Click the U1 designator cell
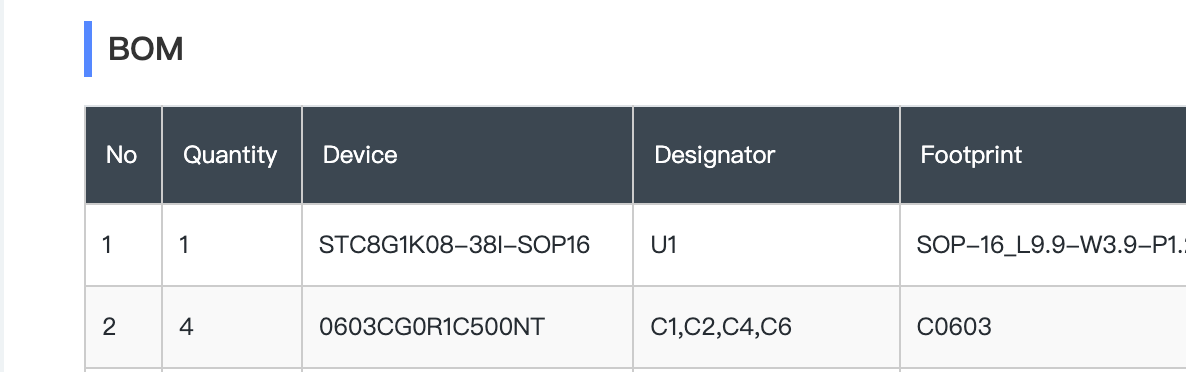The height and width of the screenshot is (372, 1186). 766,245
